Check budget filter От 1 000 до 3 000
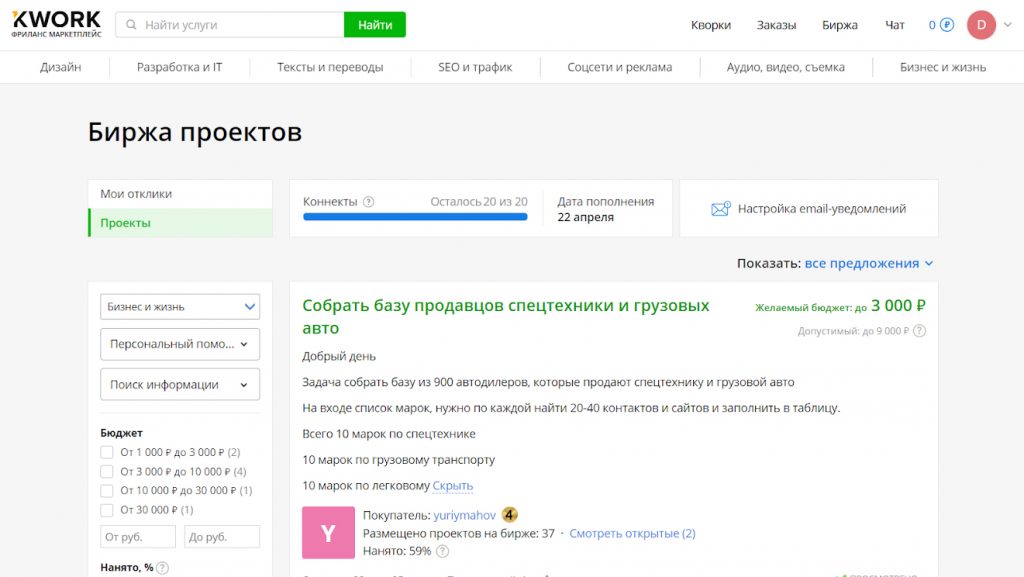 point(108,452)
